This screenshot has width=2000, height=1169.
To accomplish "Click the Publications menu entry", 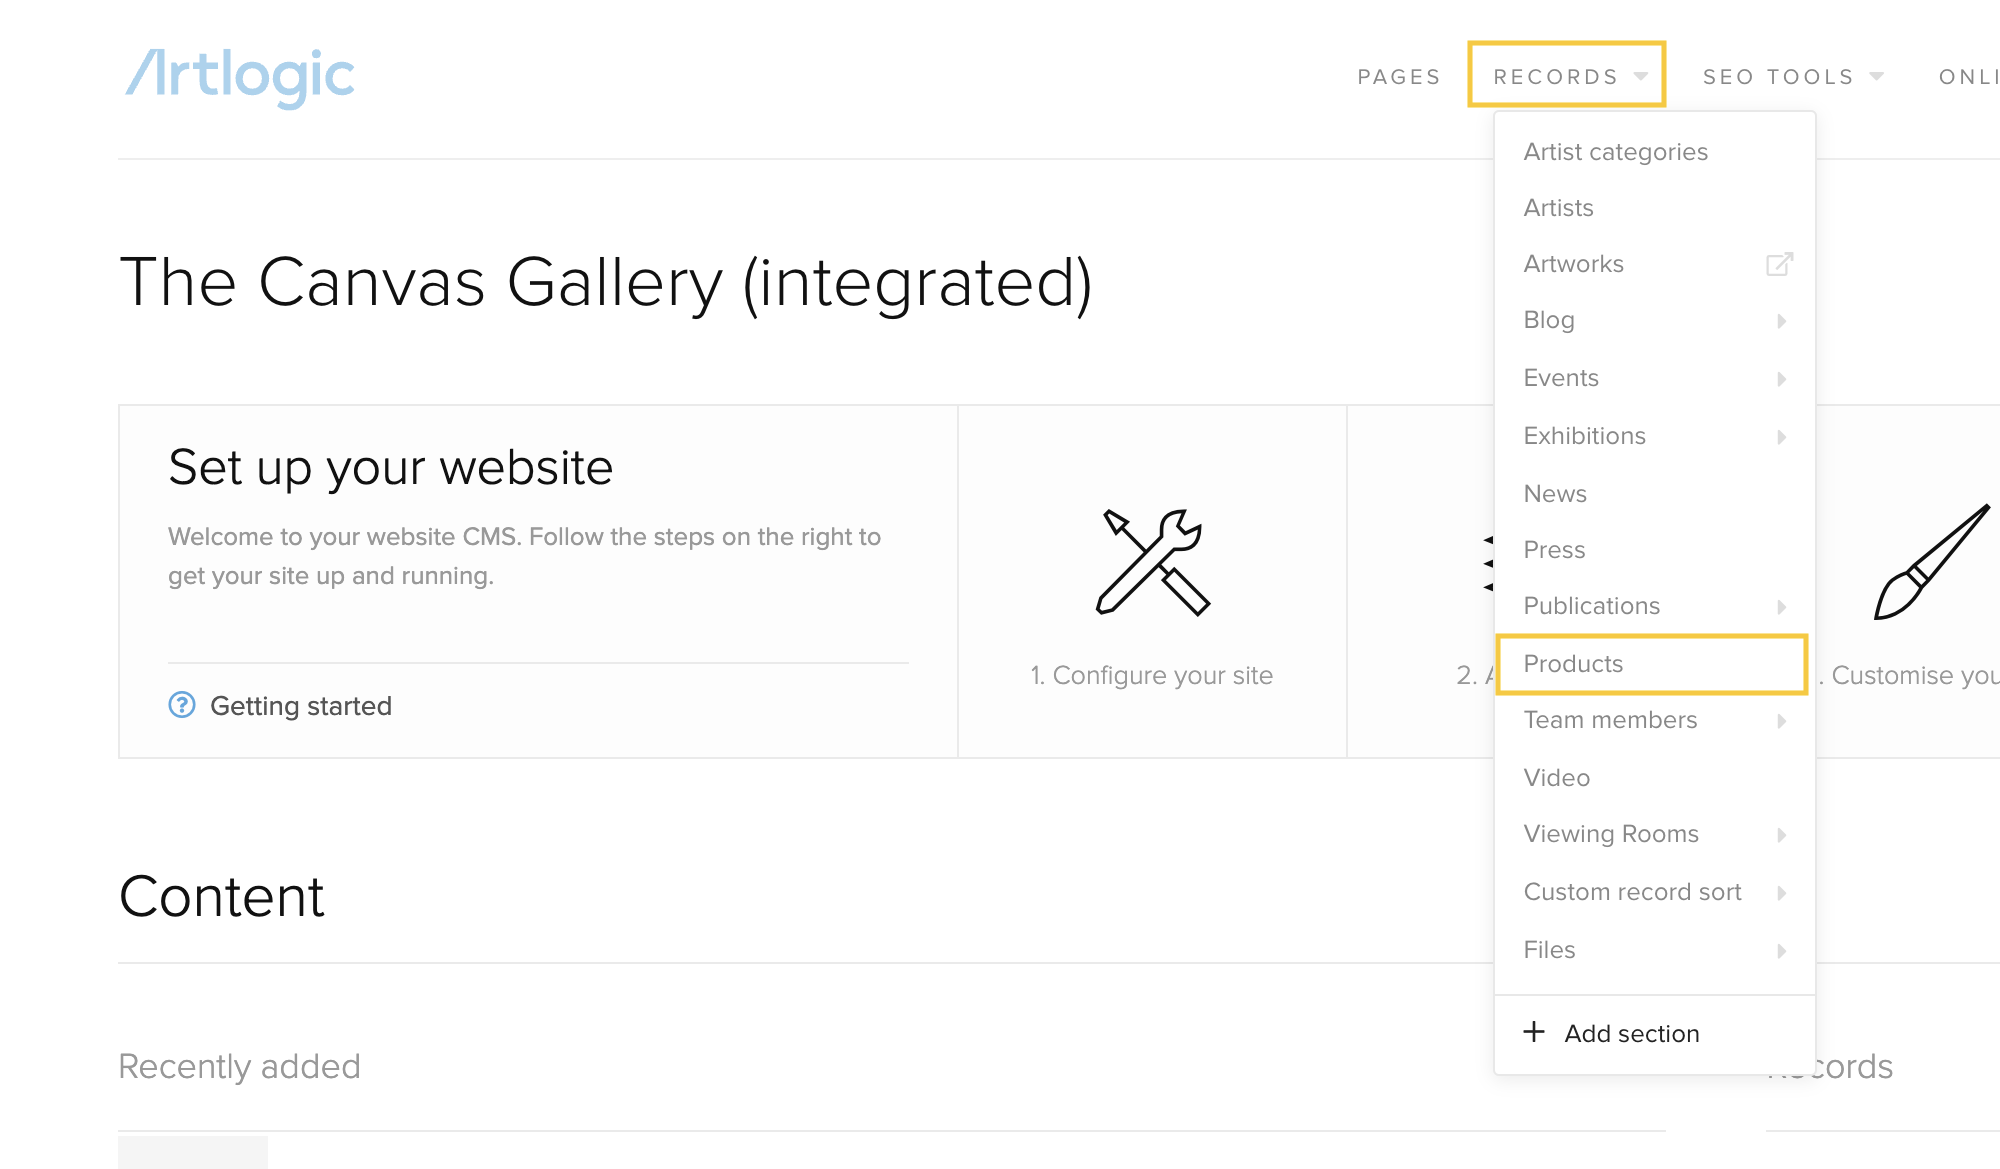I will [1591, 606].
